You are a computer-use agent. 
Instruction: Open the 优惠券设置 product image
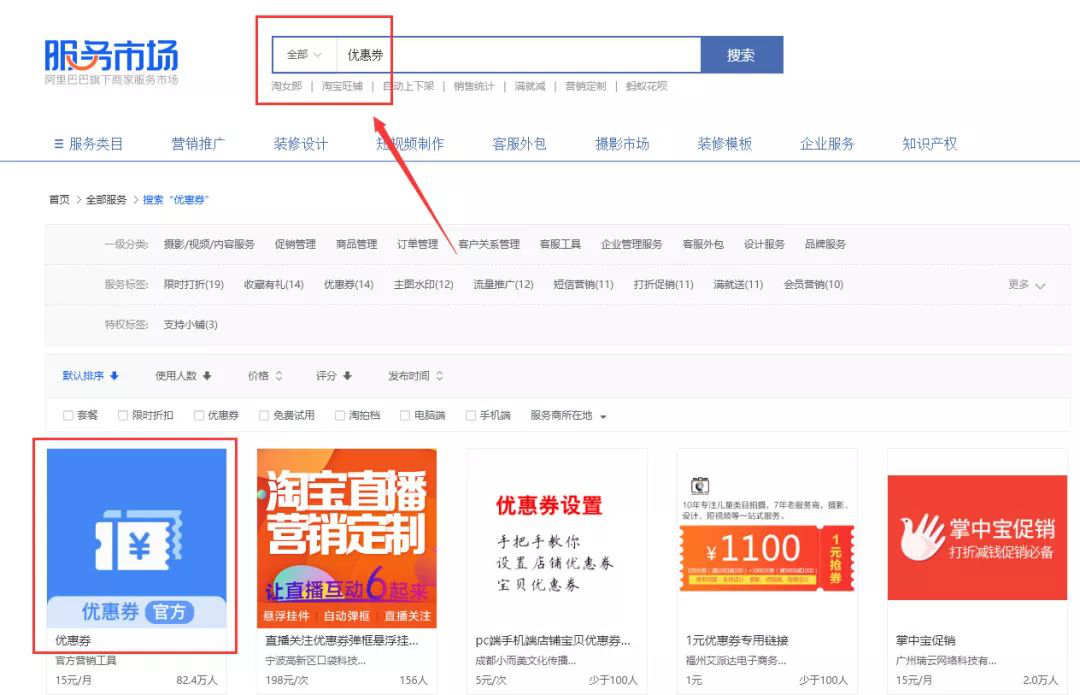pyautogui.click(x=557, y=538)
